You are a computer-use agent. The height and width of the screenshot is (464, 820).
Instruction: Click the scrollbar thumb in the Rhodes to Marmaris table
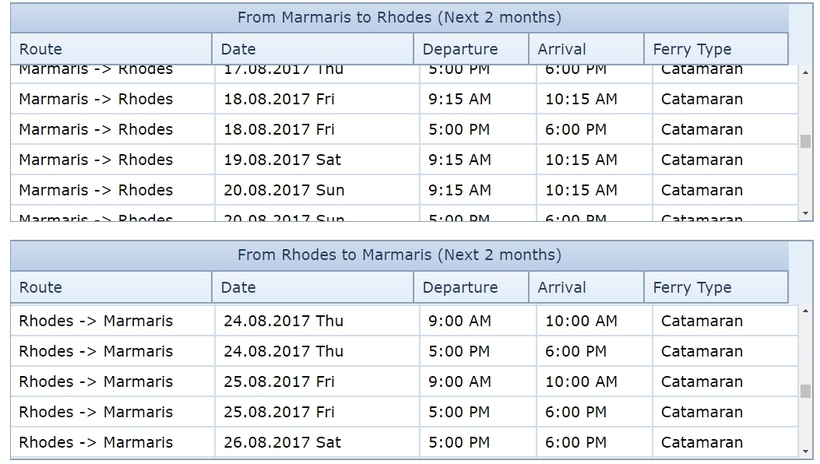(805, 391)
